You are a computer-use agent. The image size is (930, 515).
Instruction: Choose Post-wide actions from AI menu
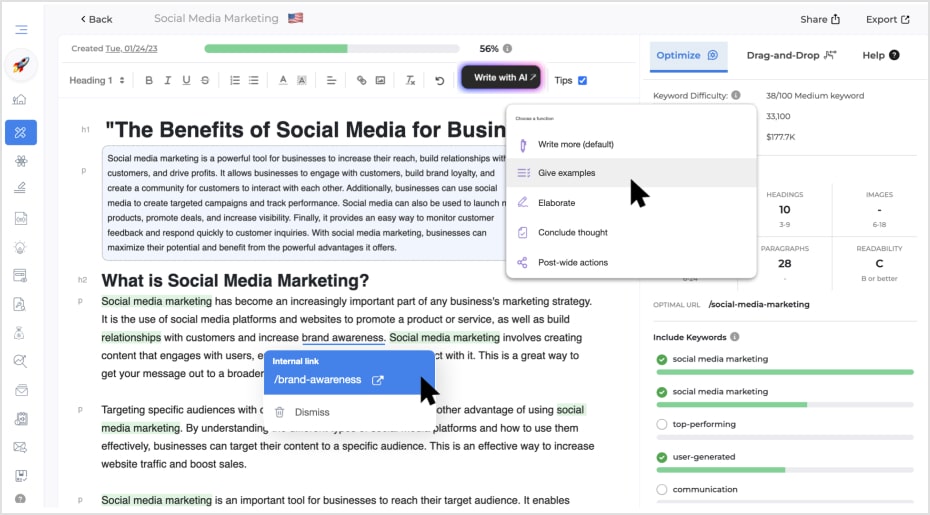[x=631, y=262]
